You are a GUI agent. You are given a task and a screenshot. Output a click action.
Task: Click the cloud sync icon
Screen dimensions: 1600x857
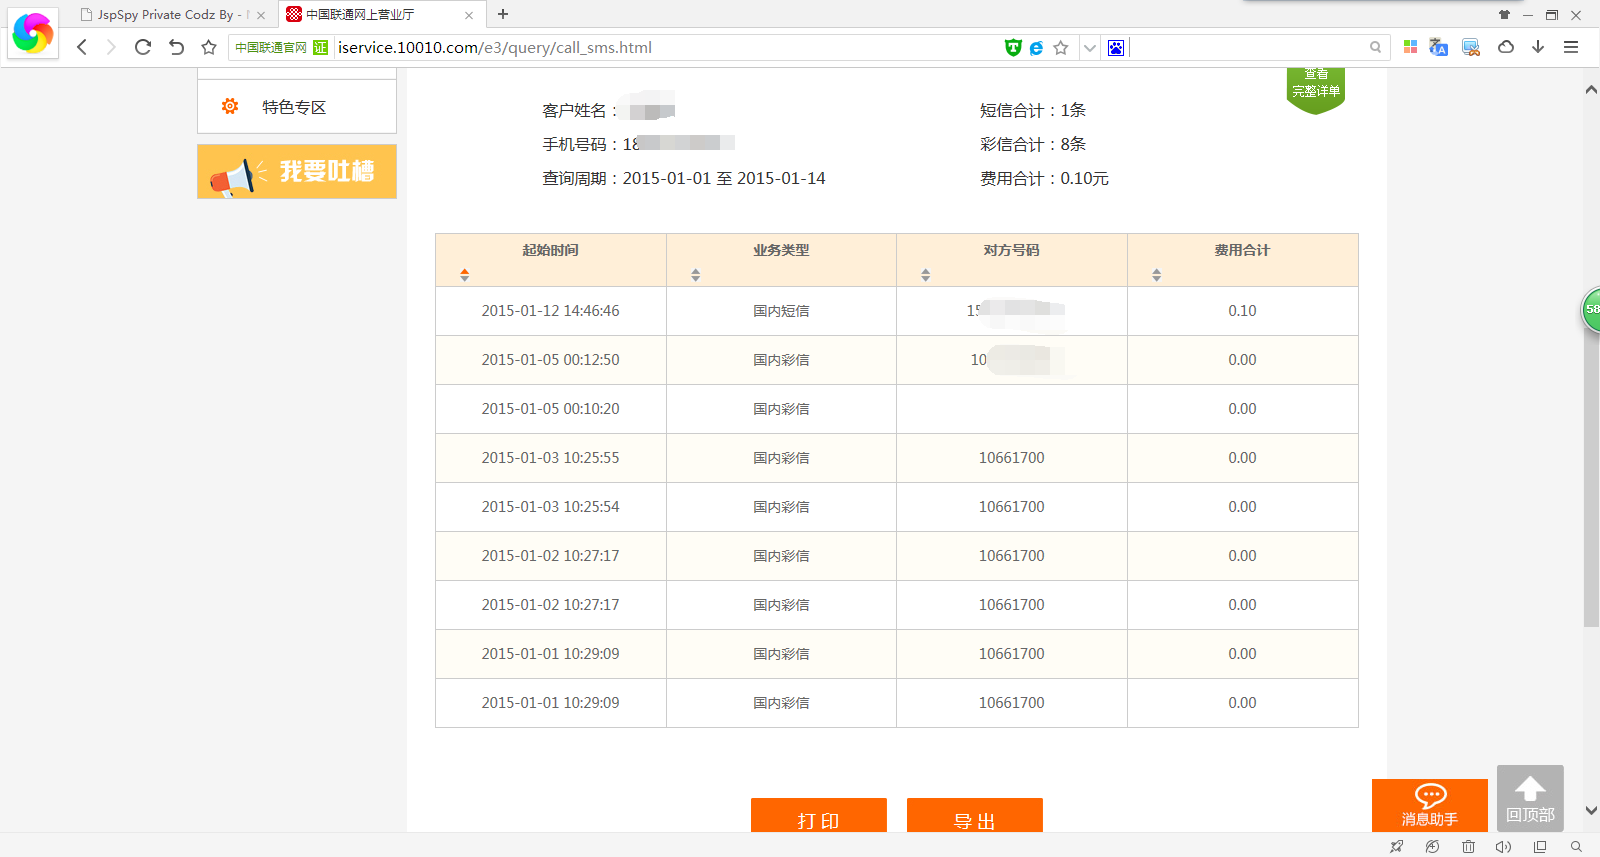(x=1506, y=47)
